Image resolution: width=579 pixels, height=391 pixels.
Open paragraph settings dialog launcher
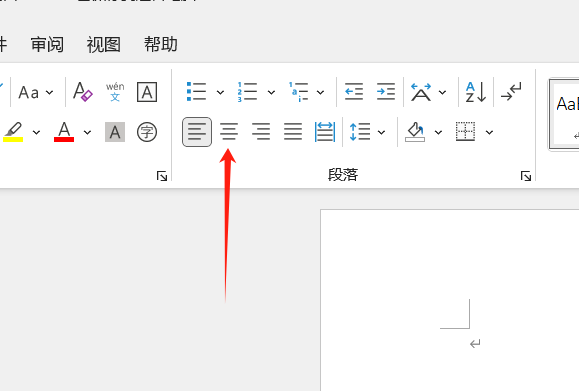(x=526, y=176)
